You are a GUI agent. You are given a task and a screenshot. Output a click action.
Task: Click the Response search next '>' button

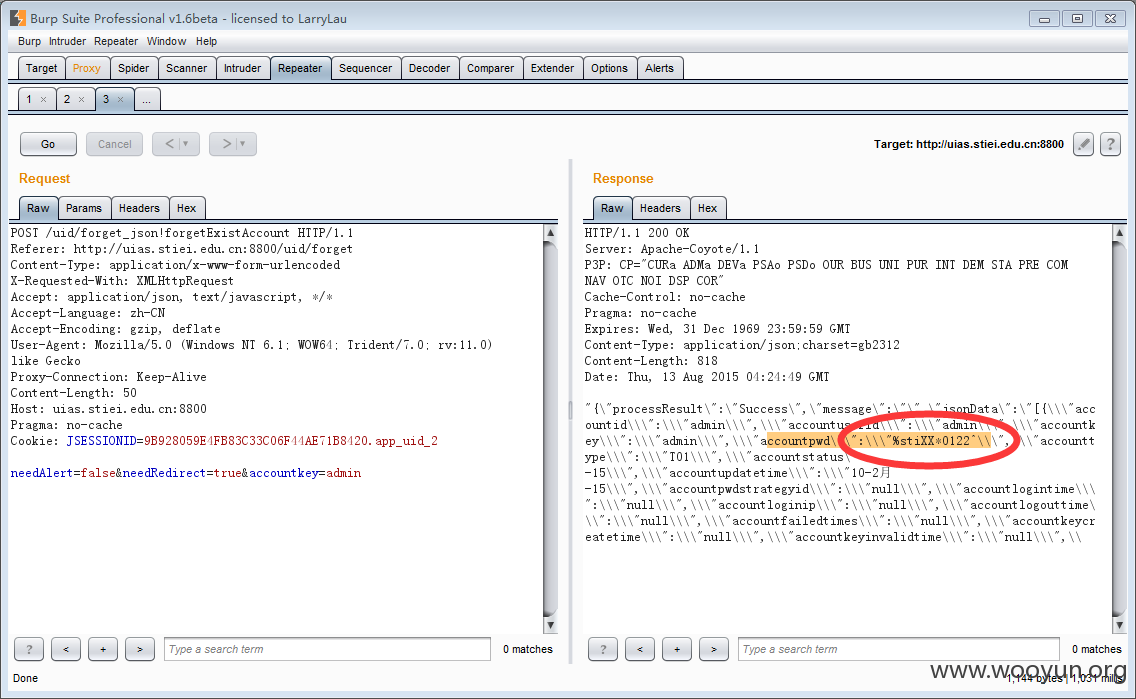tap(714, 649)
